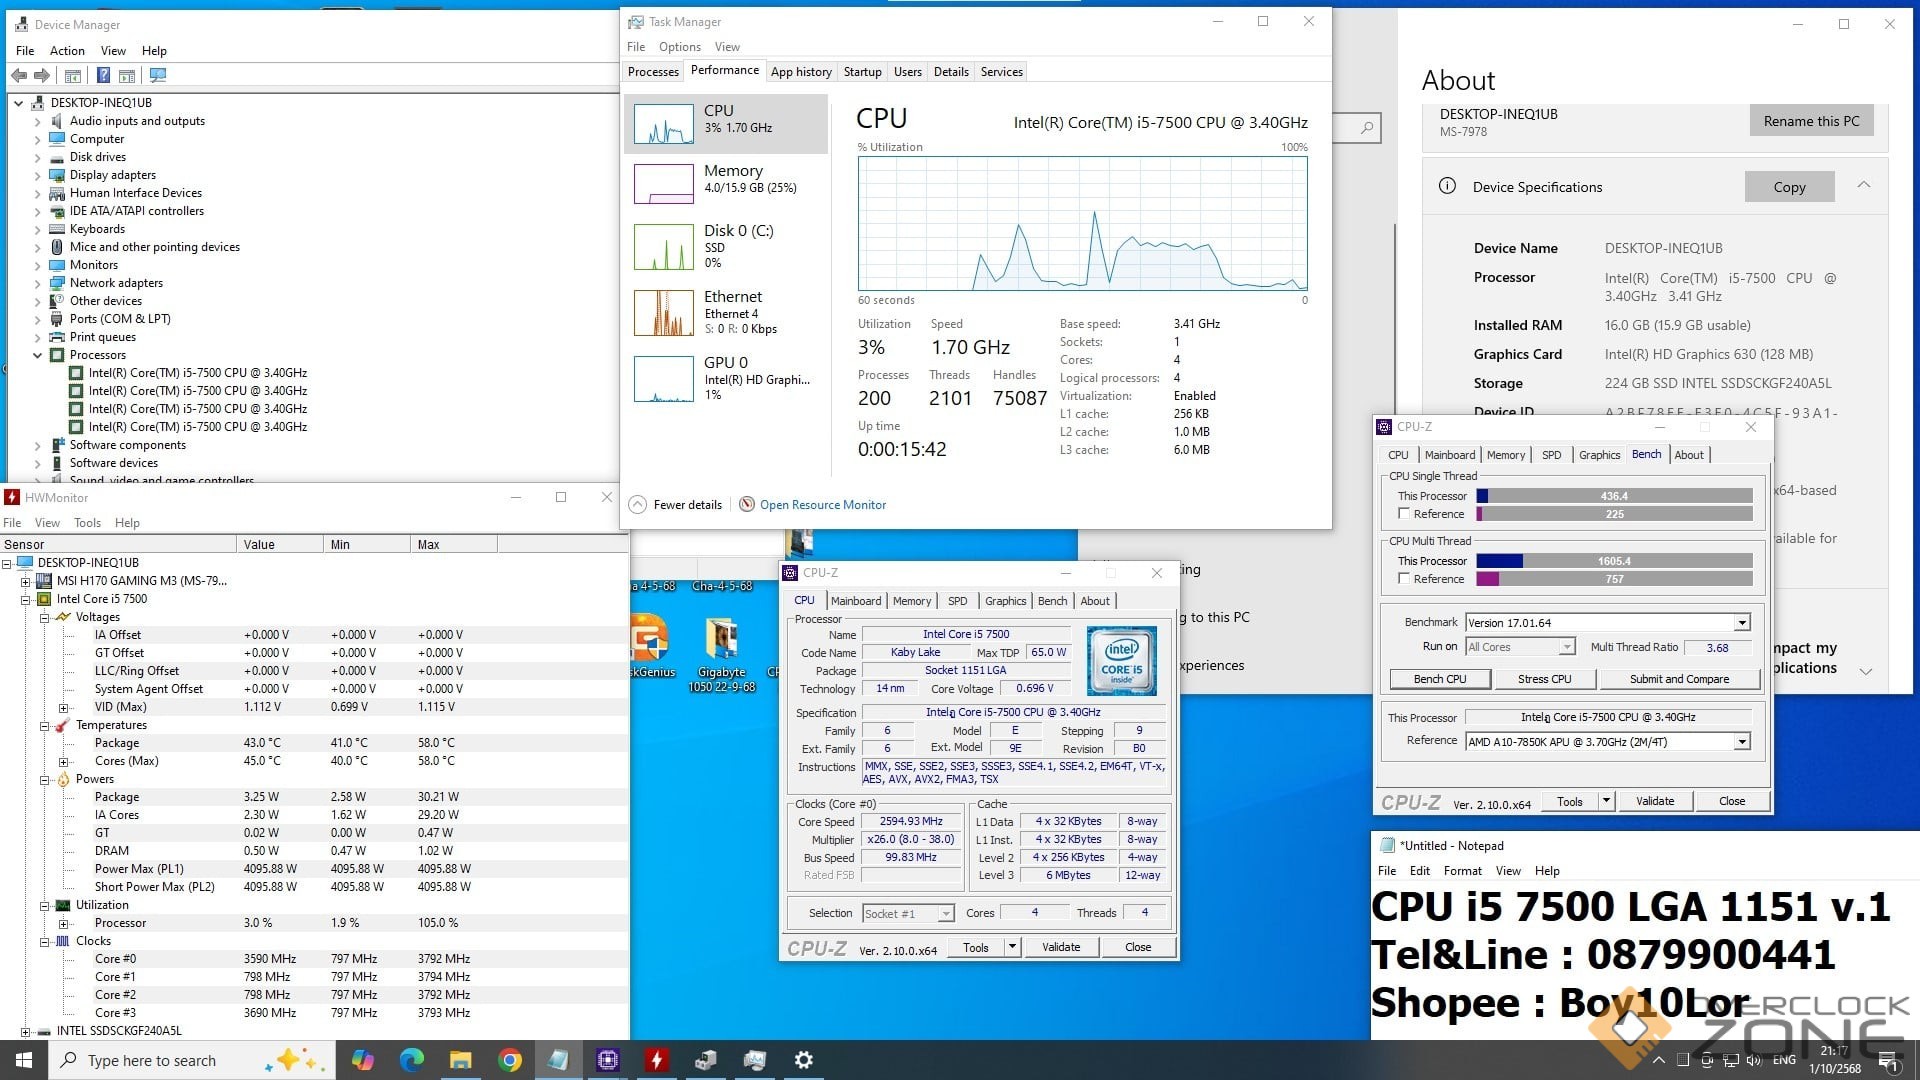Click the Ethernet performance graph icon

[663, 313]
